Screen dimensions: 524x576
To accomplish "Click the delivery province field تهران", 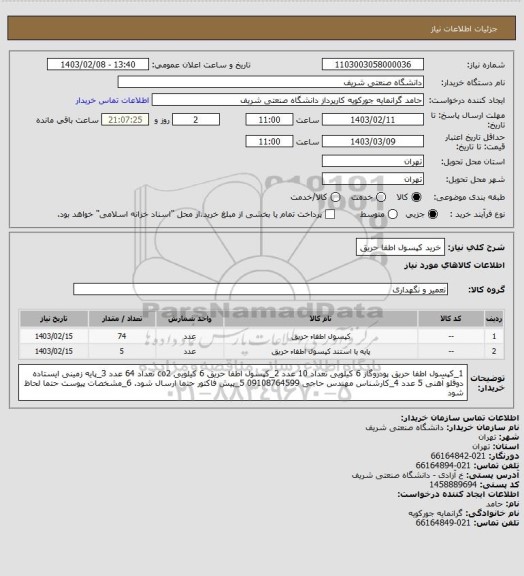I will click(x=373, y=161).
